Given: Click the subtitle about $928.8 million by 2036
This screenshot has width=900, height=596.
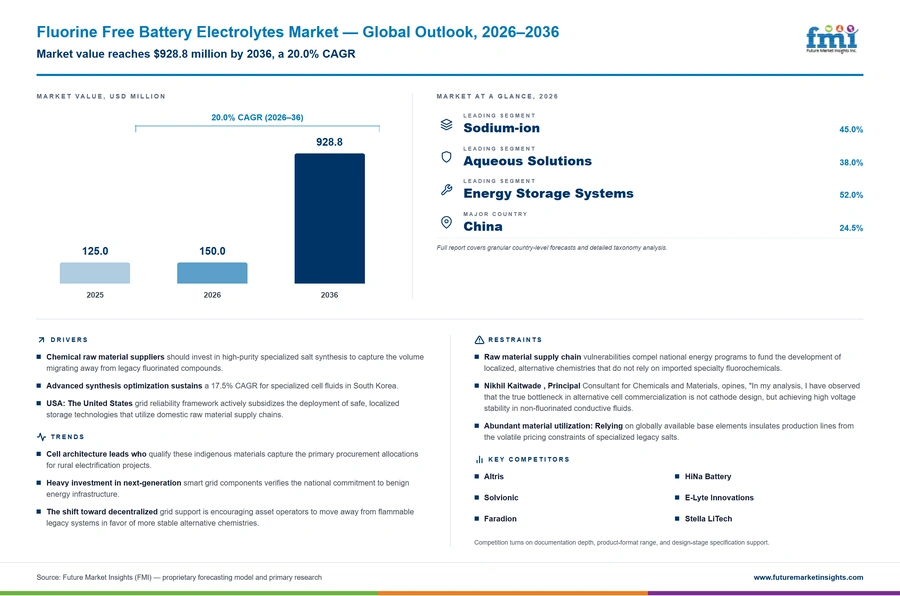Looking at the screenshot, I should tap(196, 54).
